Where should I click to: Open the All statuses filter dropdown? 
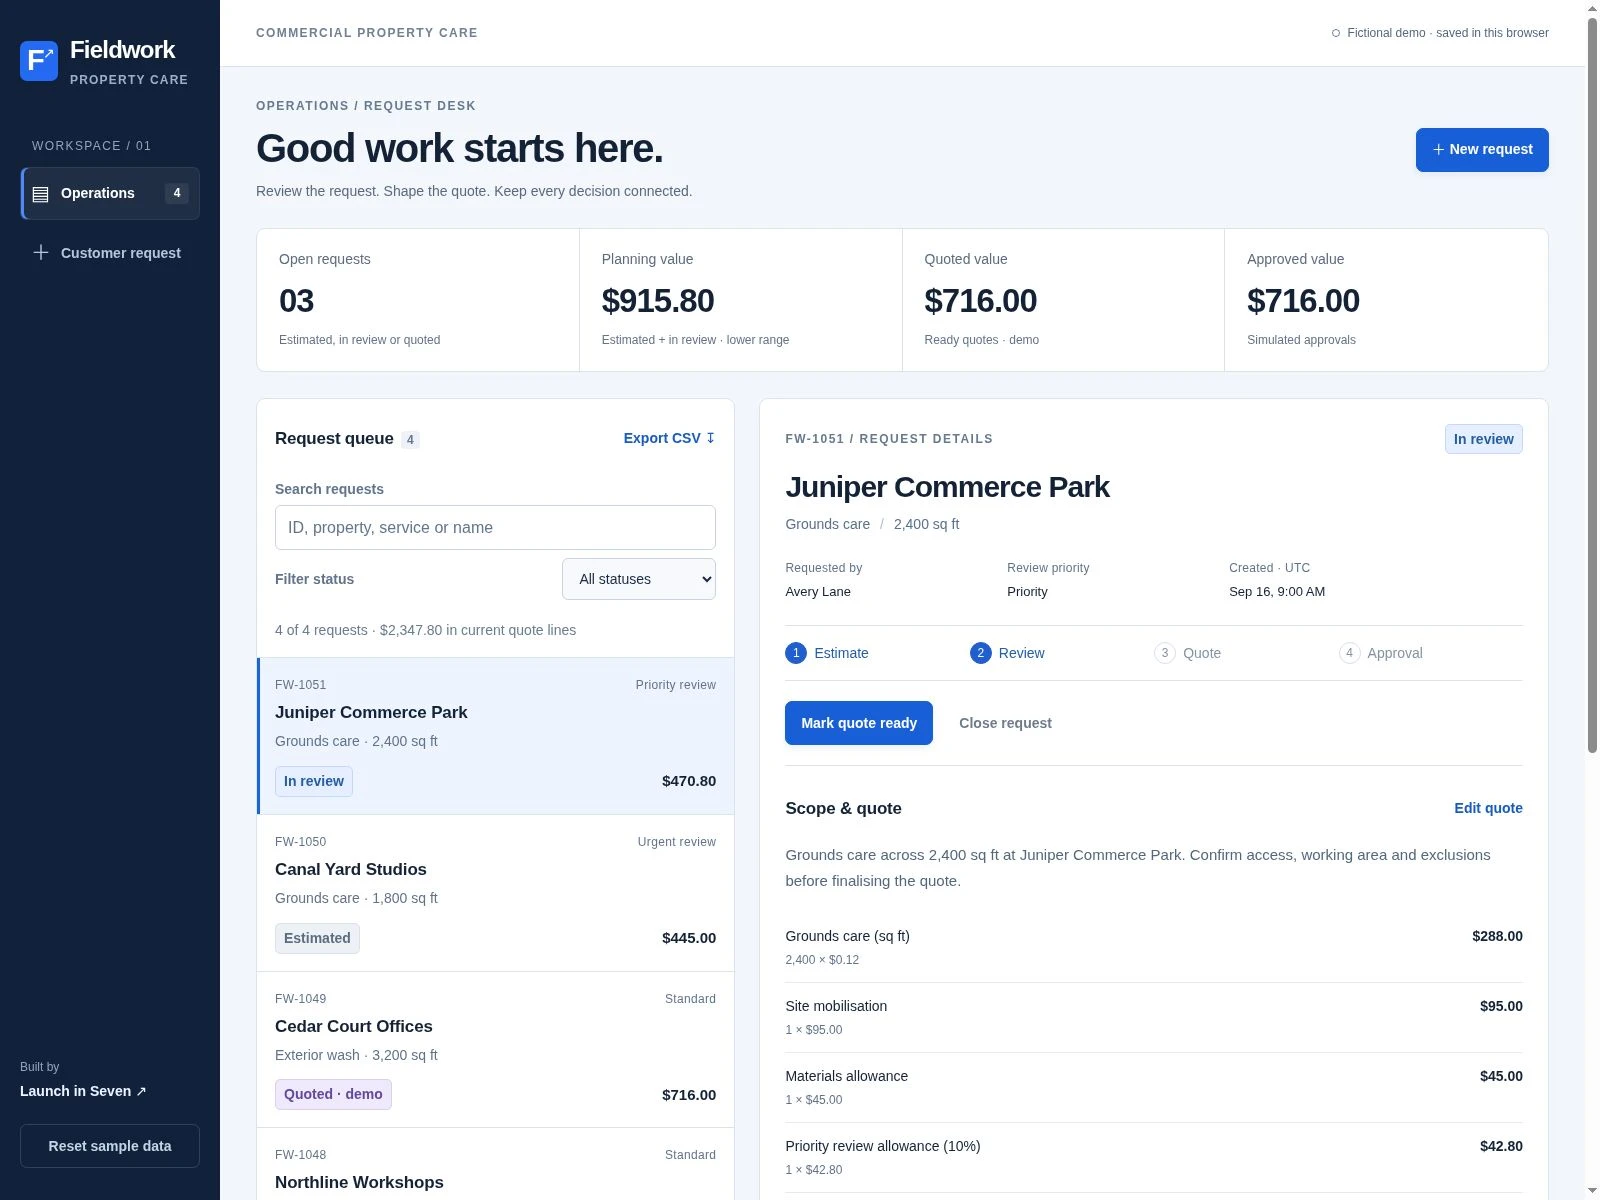639,579
